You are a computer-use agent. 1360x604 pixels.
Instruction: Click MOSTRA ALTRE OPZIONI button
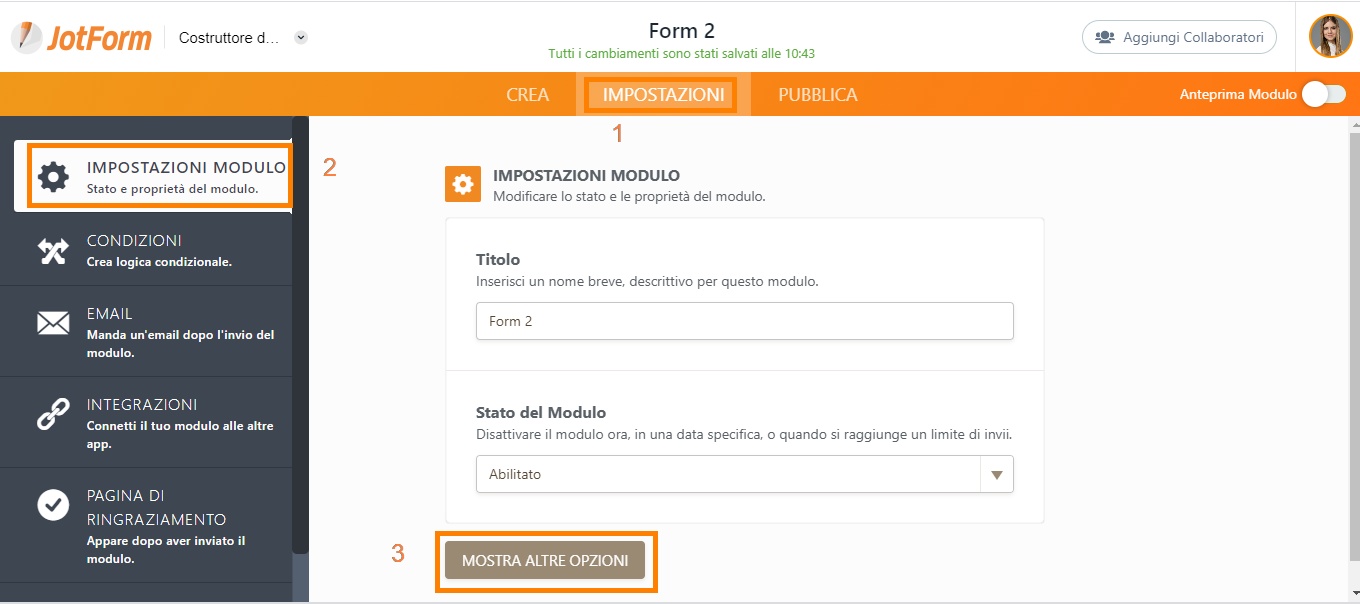(x=545, y=561)
